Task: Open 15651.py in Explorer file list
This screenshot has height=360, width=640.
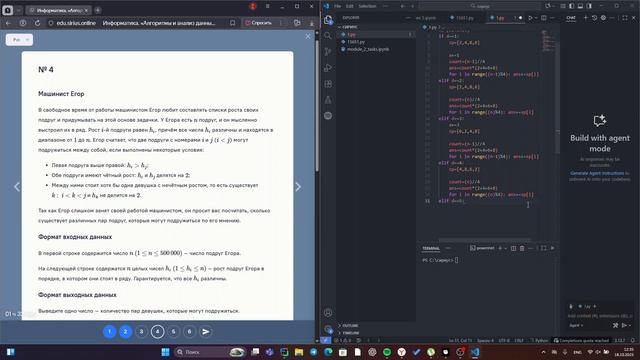Action: [356, 42]
